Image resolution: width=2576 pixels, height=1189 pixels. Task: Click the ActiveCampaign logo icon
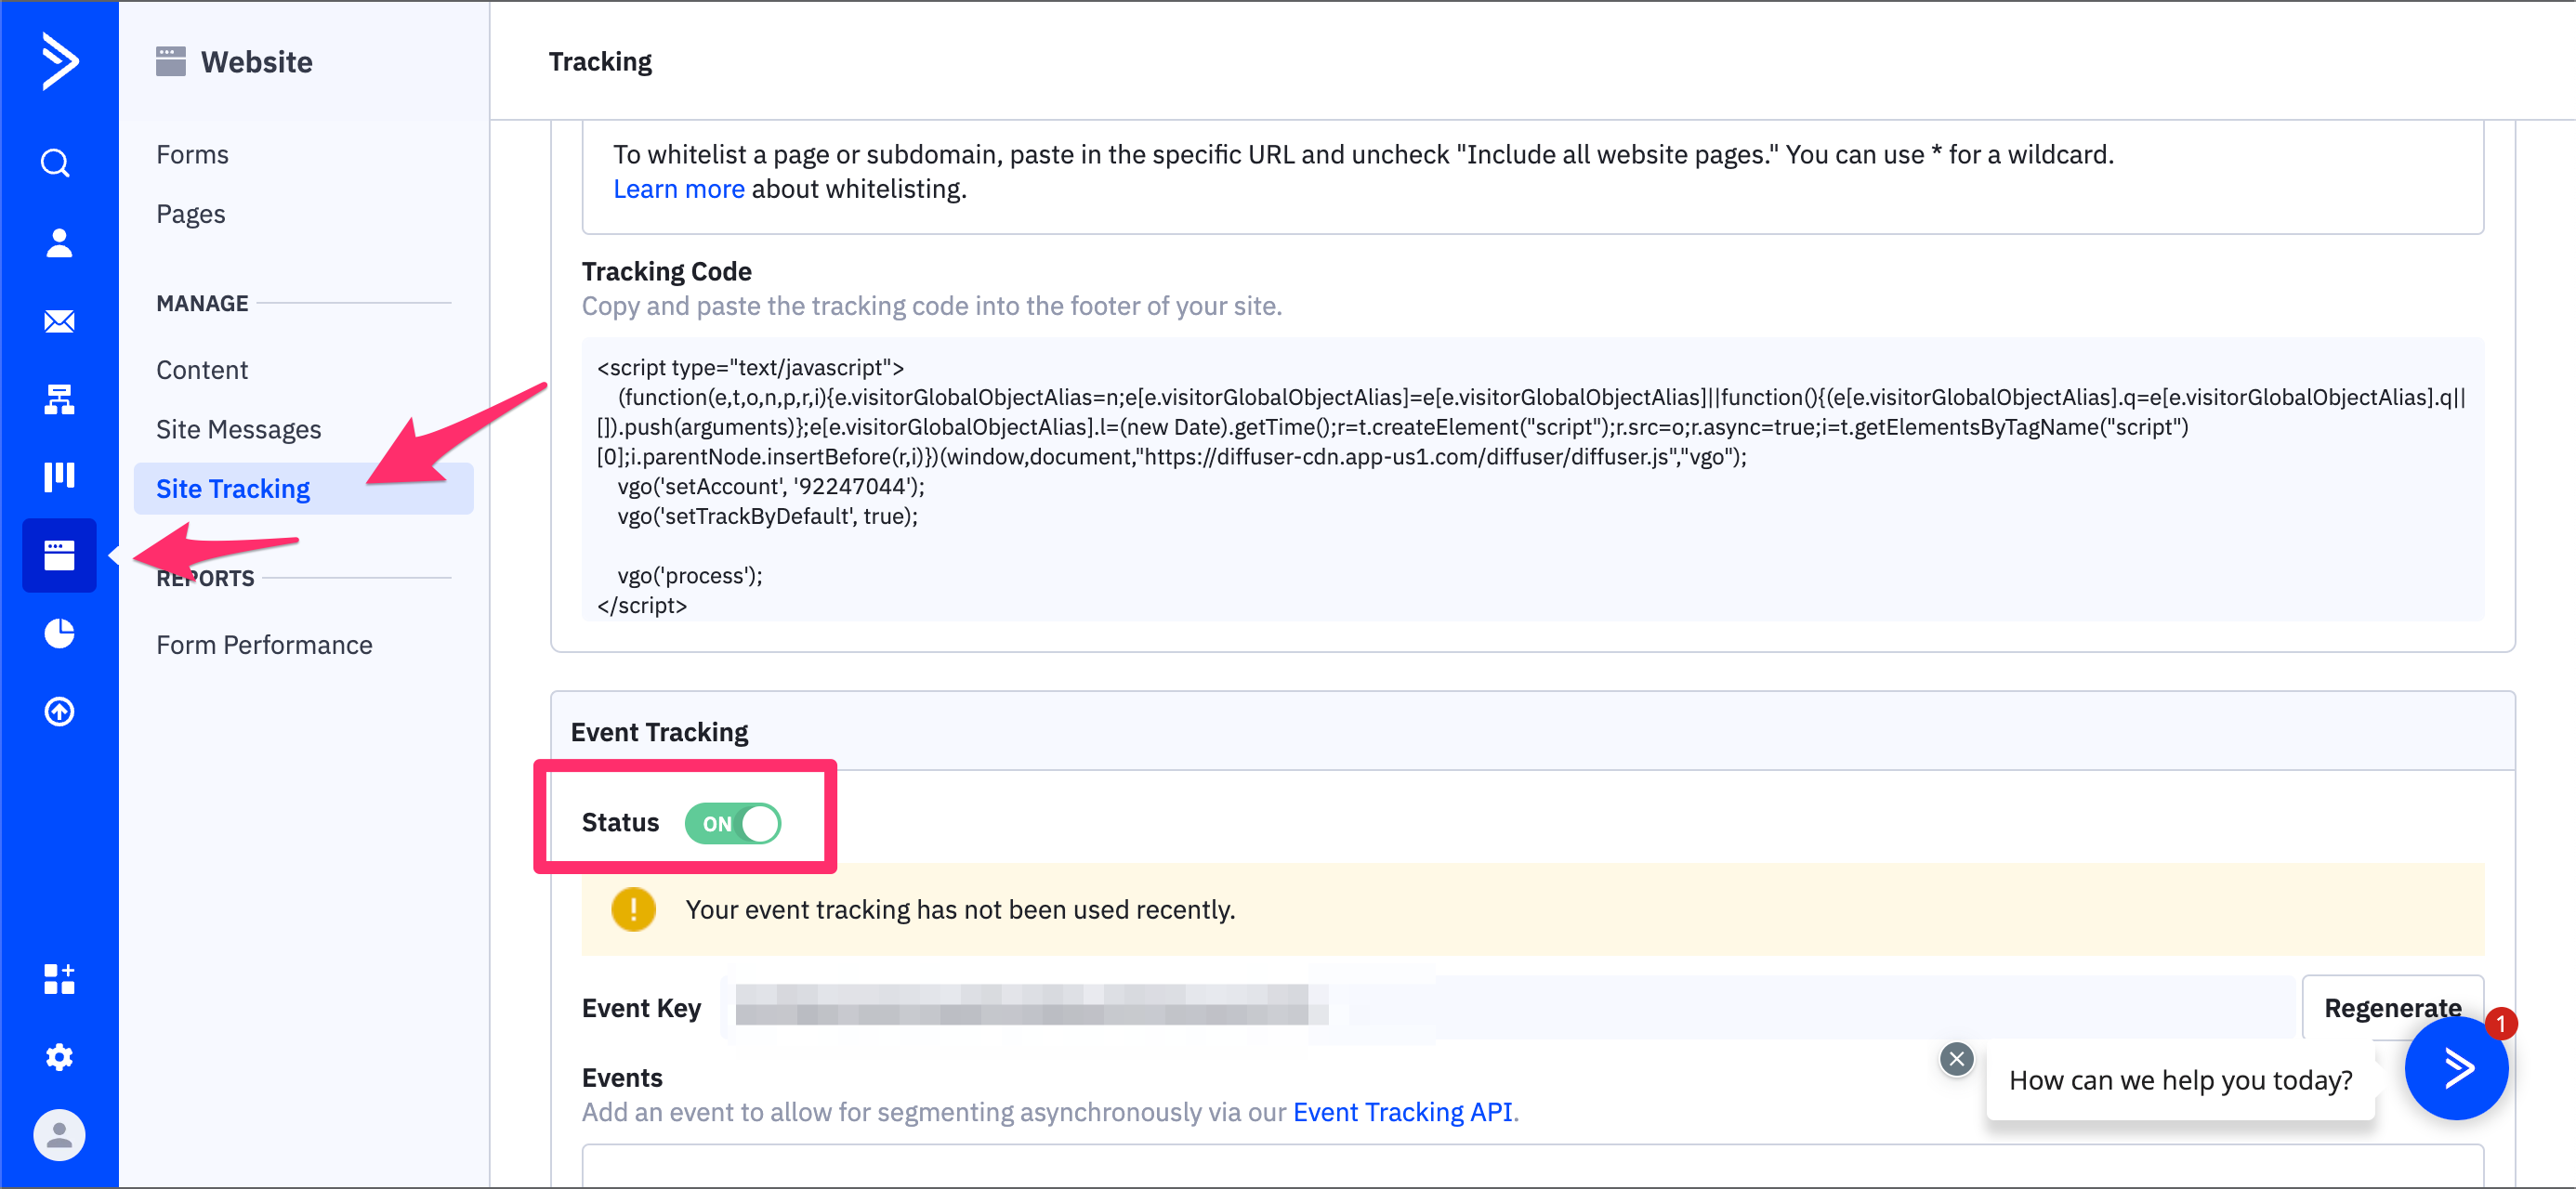click(x=59, y=61)
